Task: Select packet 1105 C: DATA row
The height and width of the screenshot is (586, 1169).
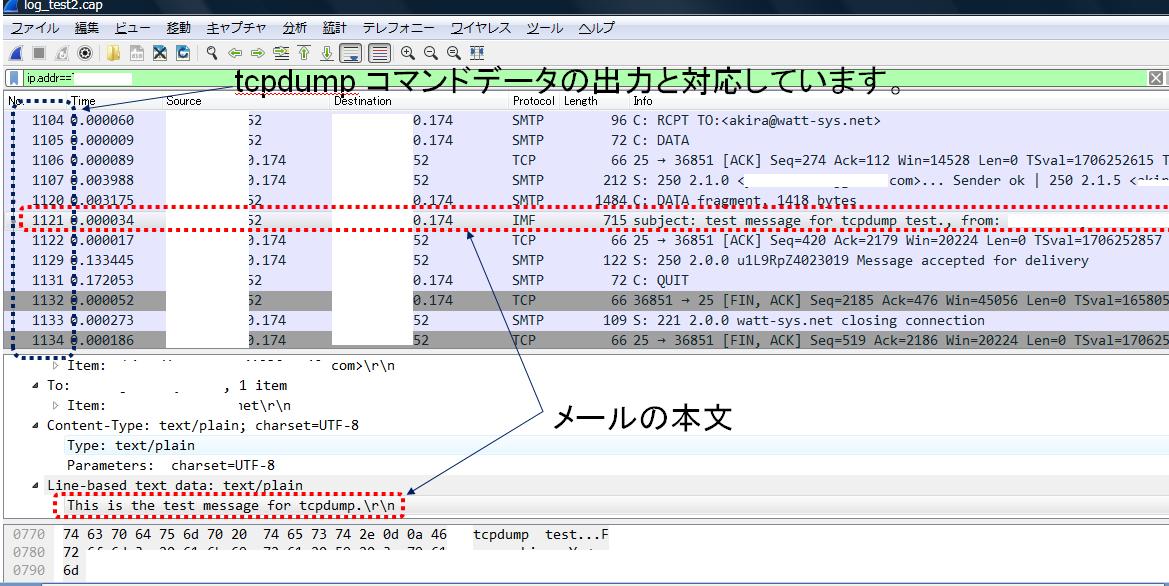Action: (x=585, y=140)
